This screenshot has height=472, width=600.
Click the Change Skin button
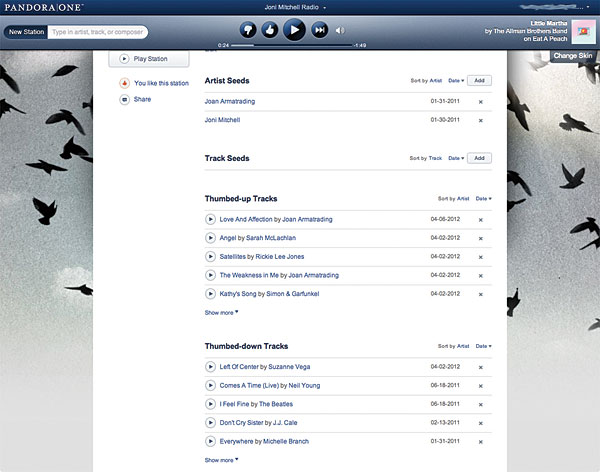click(x=573, y=56)
